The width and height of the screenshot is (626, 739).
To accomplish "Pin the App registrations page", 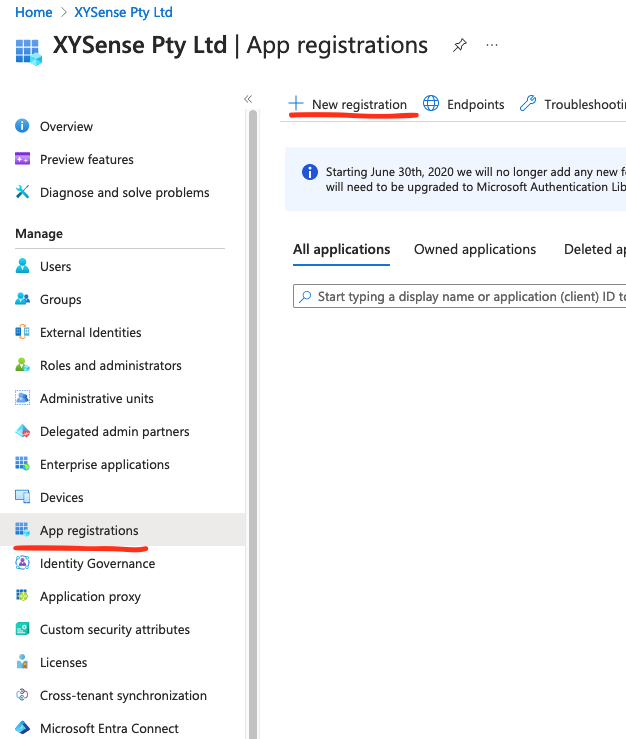I will (460, 45).
